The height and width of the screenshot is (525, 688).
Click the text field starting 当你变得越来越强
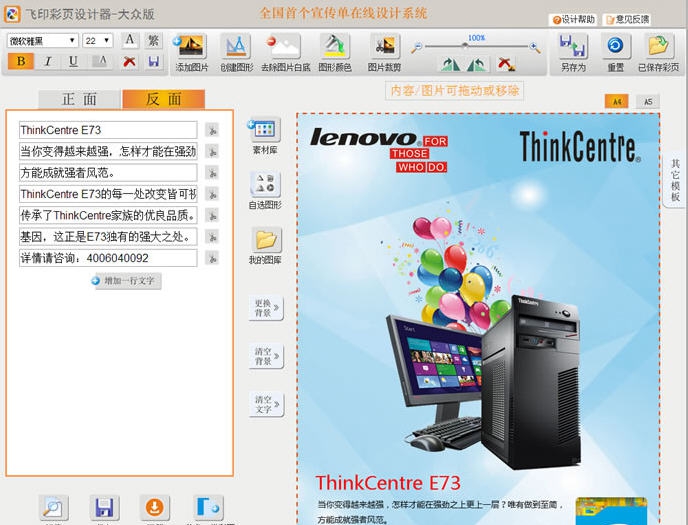point(108,151)
